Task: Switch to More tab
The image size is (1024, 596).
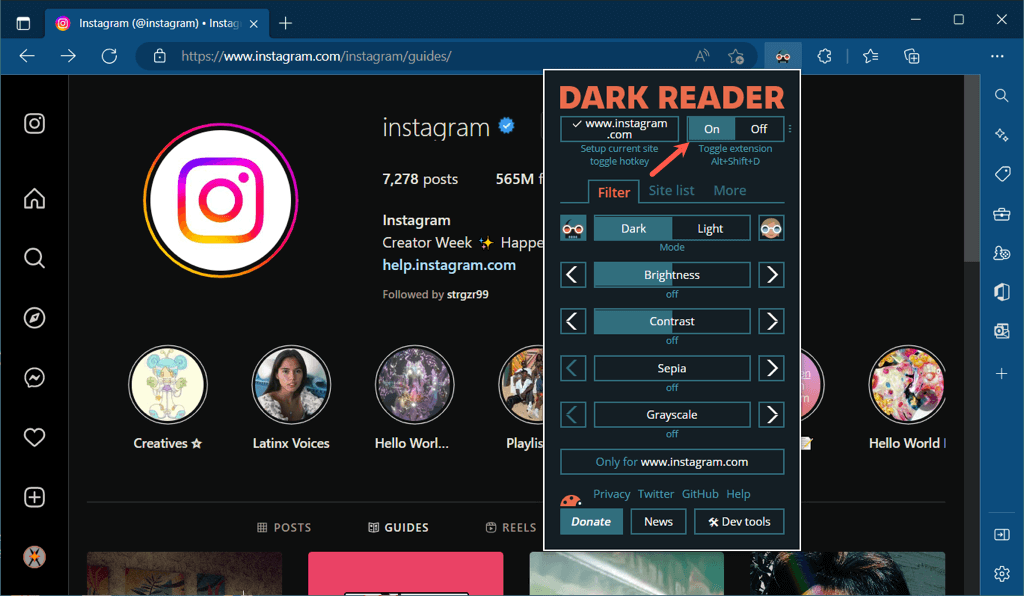Action: point(729,191)
